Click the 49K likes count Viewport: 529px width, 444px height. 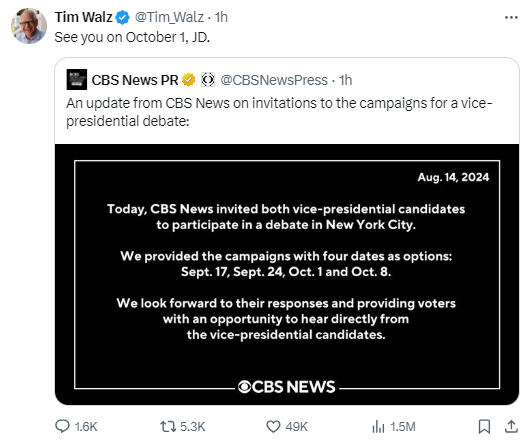[297, 426]
